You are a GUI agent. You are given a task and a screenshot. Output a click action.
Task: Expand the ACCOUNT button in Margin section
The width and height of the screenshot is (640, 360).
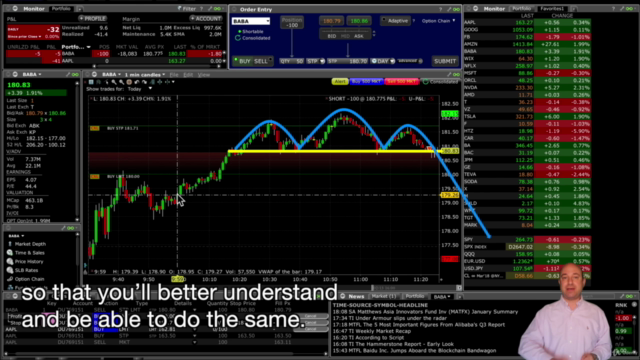coord(206,19)
